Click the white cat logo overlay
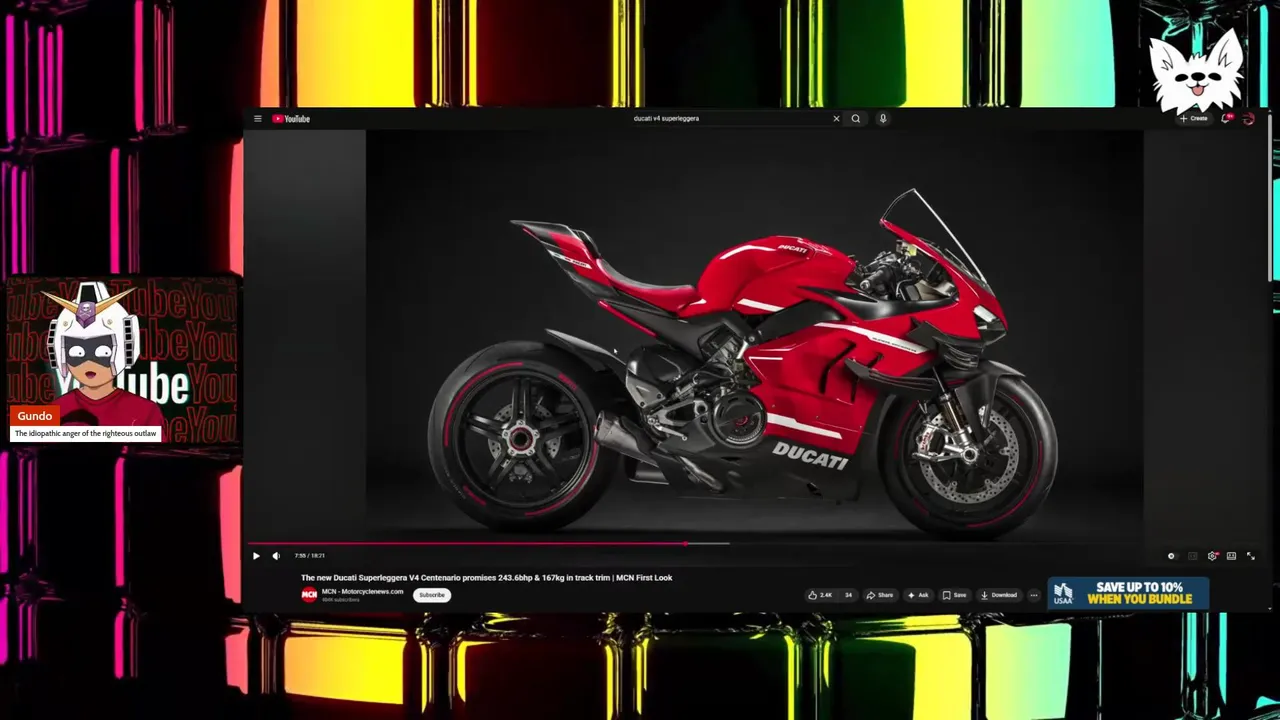Screen dimensions: 1280x720 [x=1196, y=70]
